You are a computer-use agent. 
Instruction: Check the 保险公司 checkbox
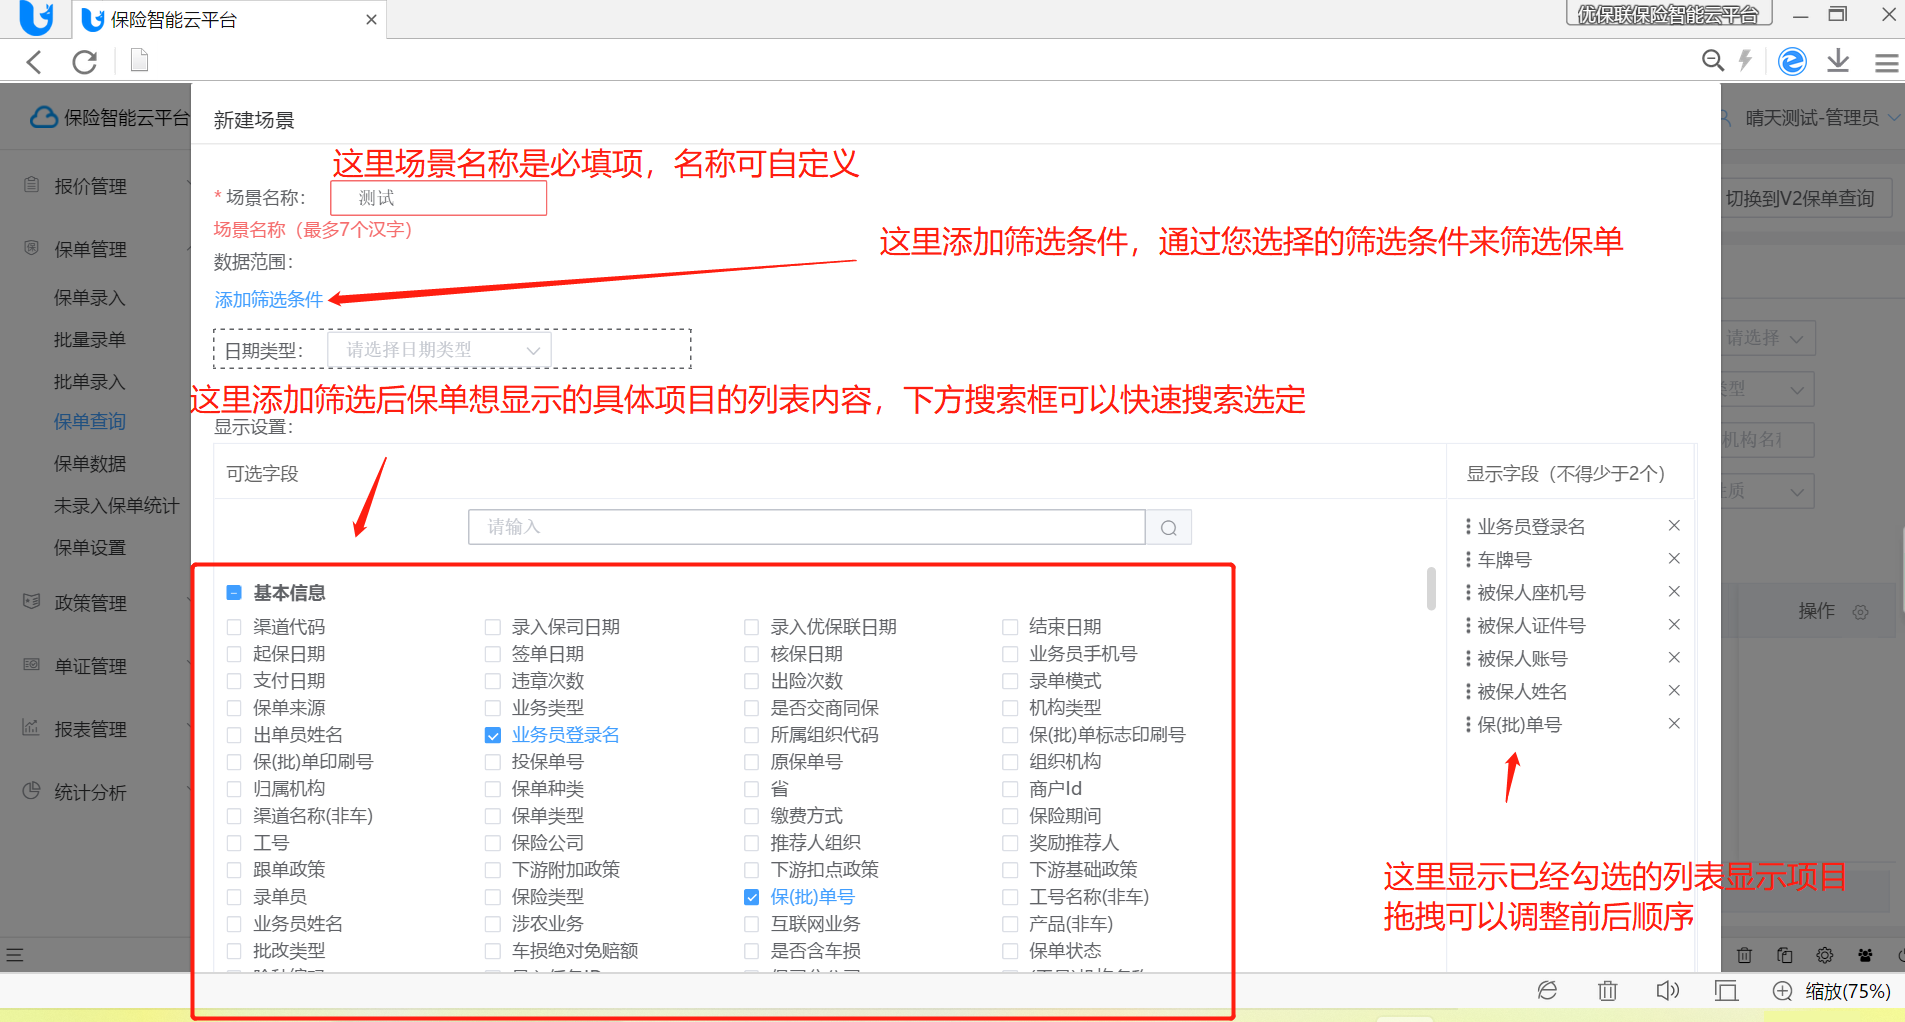(493, 843)
